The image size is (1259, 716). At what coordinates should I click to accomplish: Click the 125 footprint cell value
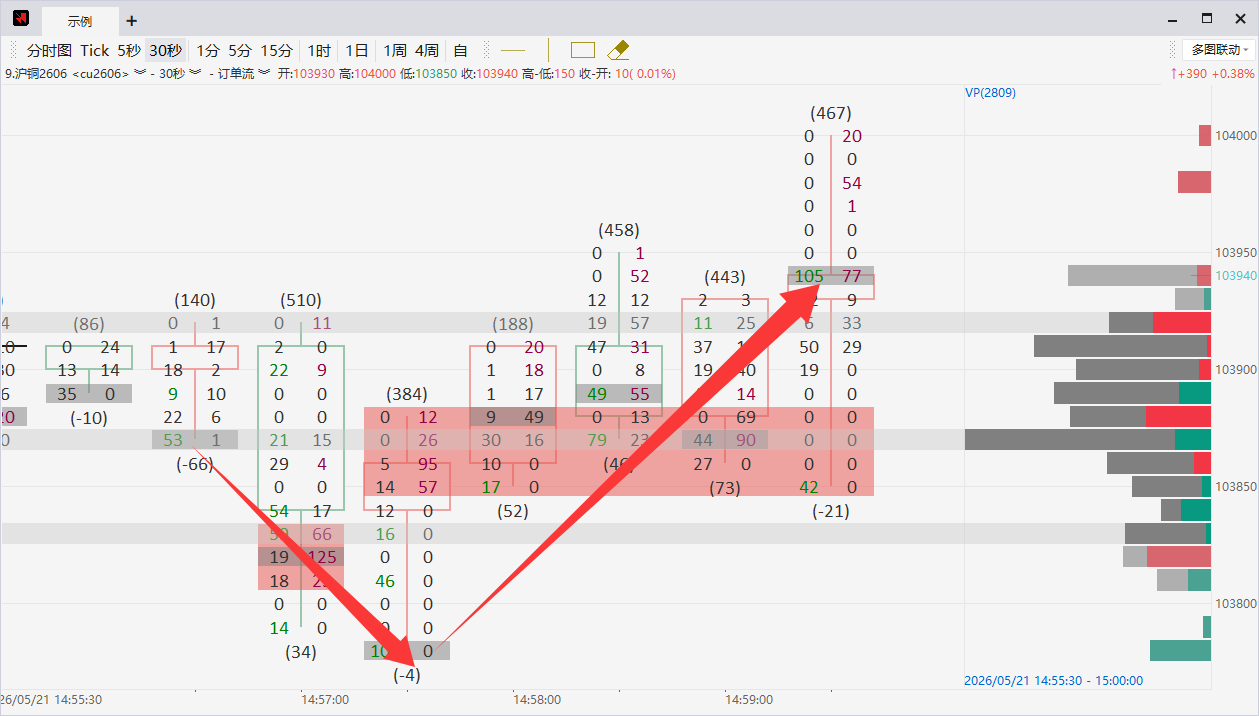coord(322,558)
